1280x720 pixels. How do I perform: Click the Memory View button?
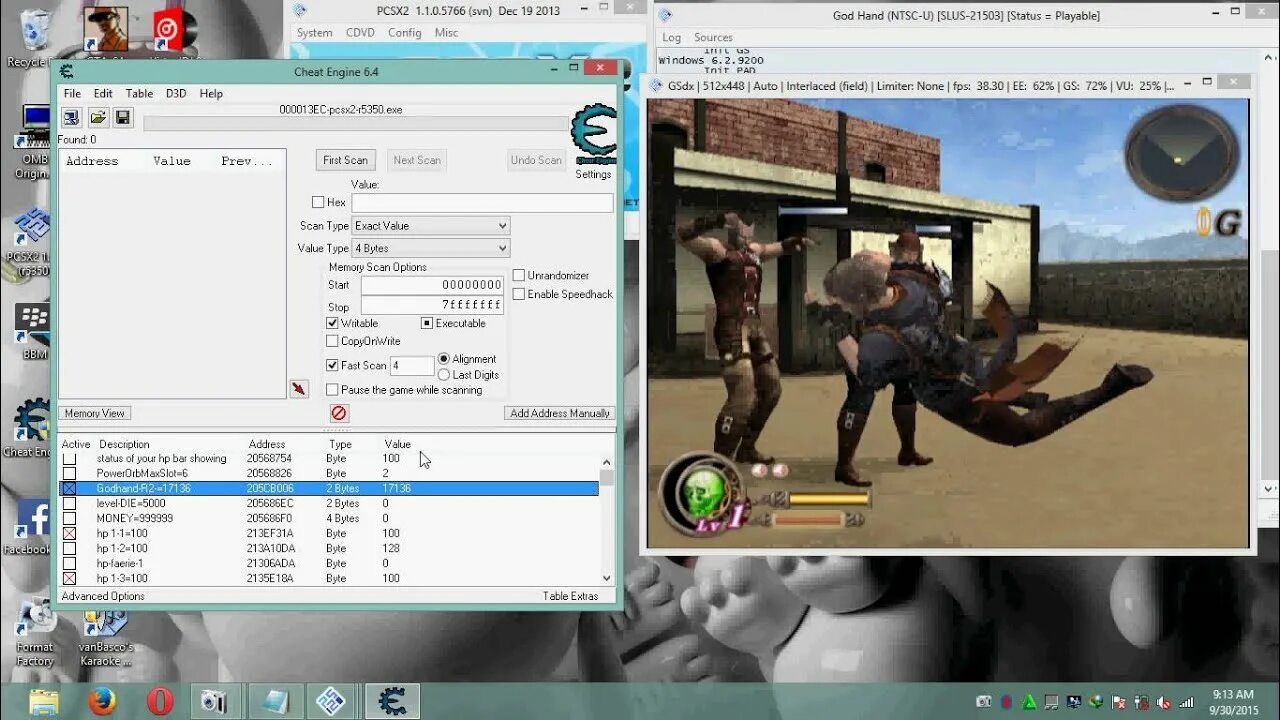coord(95,413)
